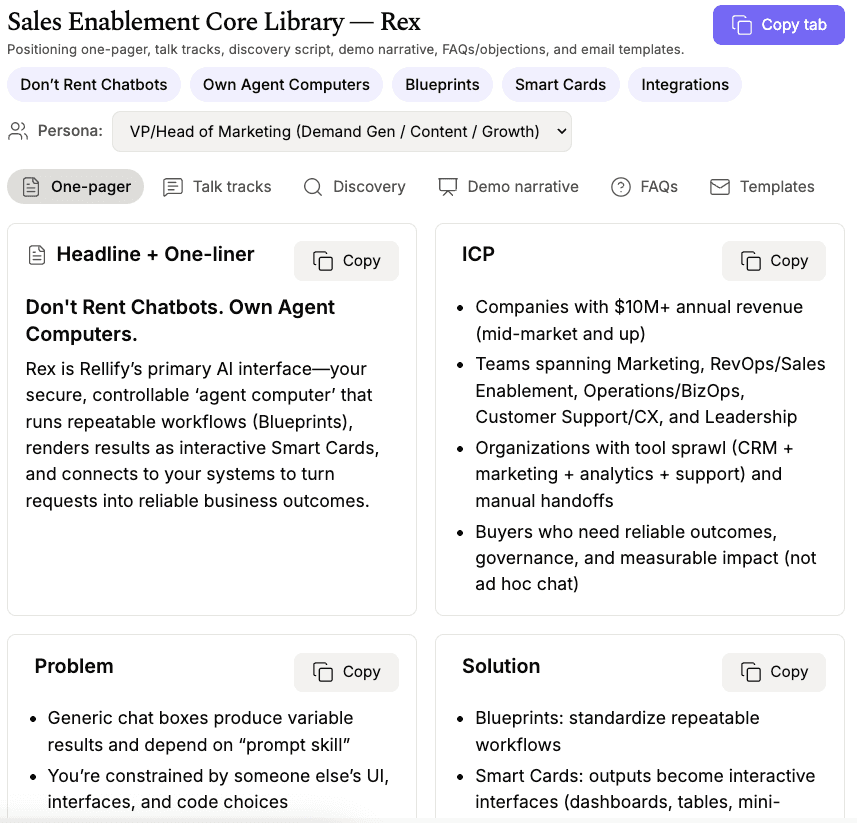Click the subtitle Positioning one-pager, talk tracks description

(x=345, y=50)
